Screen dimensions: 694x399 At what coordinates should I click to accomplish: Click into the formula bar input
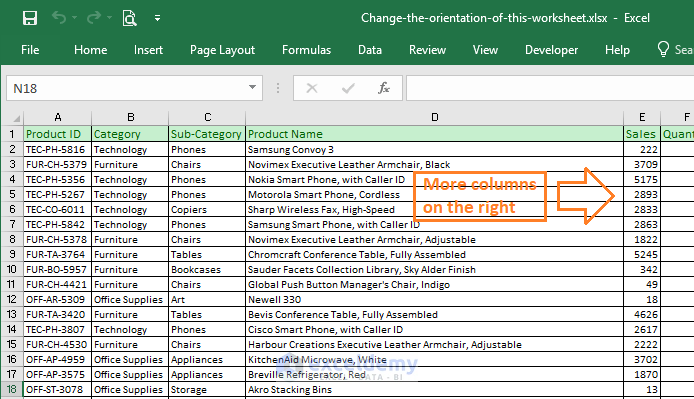[550, 88]
